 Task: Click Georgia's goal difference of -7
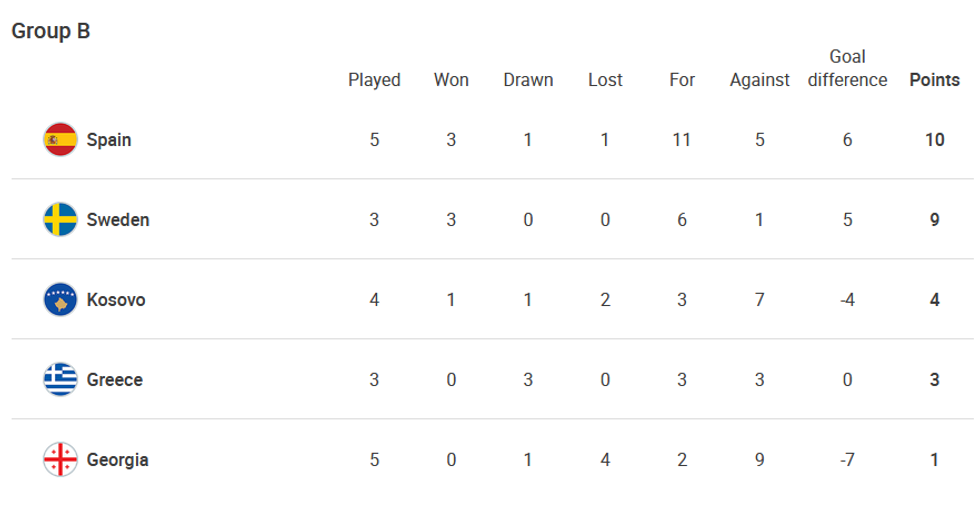click(x=847, y=460)
